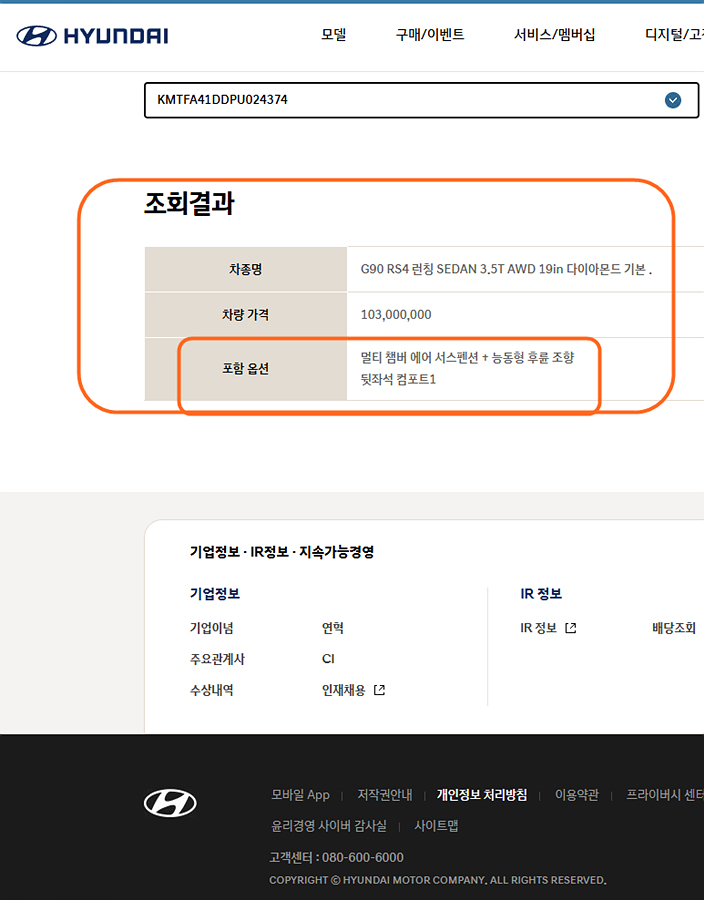Click the external link icon beside IR 정보

coord(571,628)
